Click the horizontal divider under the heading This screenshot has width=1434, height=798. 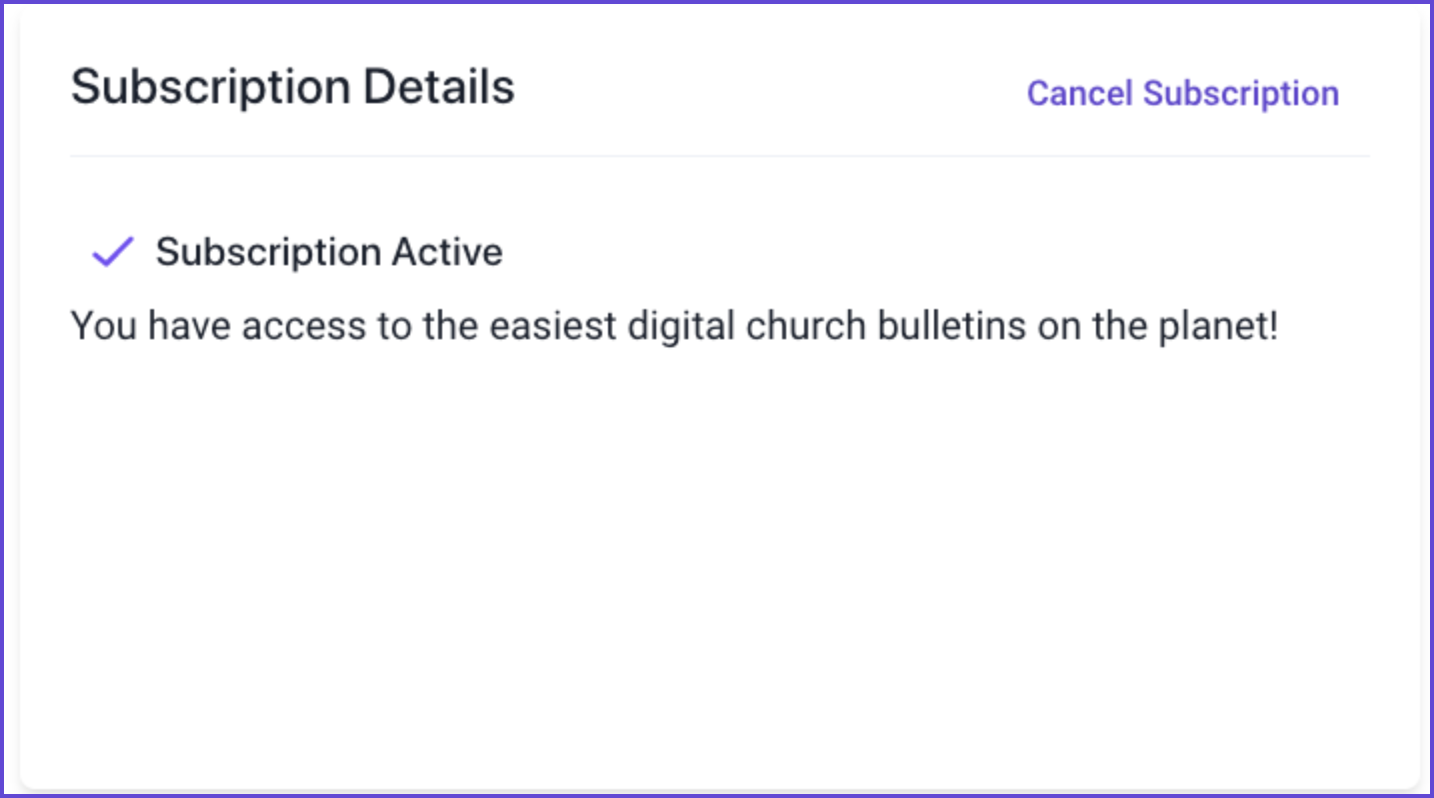pos(720,156)
